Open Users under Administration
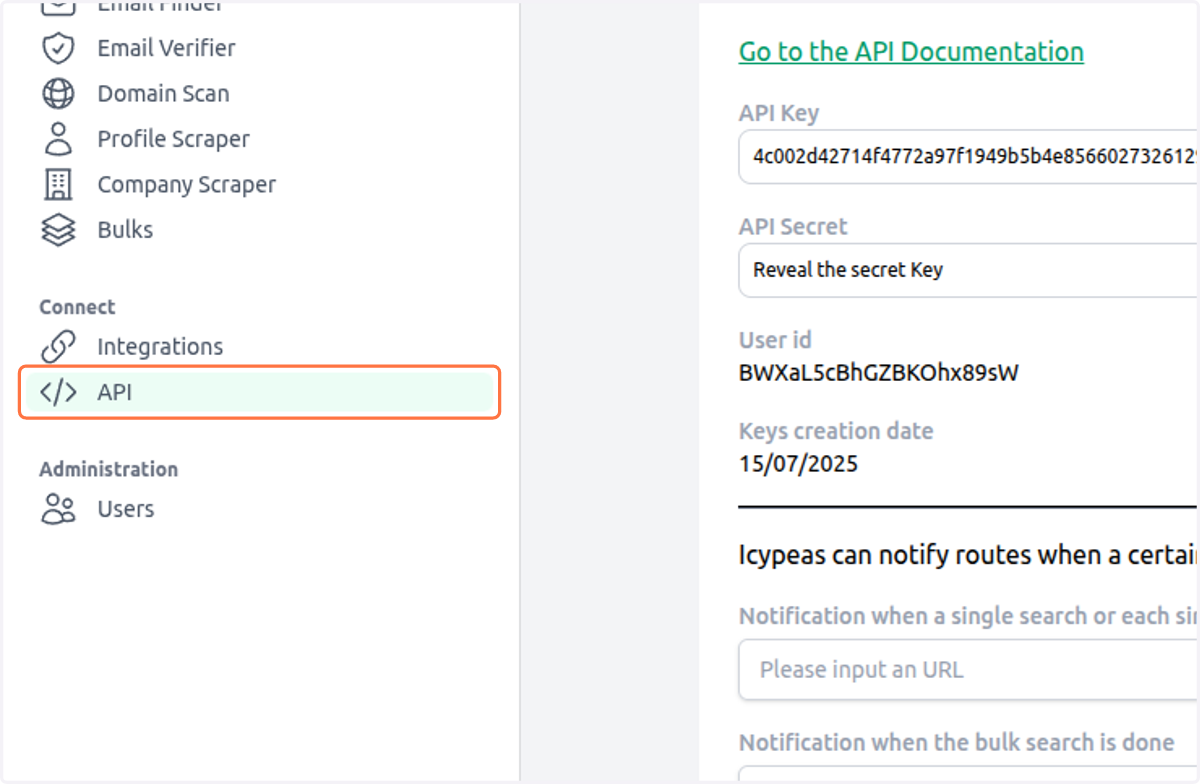Screen dimensions: 1200x784 [x=125, y=509]
